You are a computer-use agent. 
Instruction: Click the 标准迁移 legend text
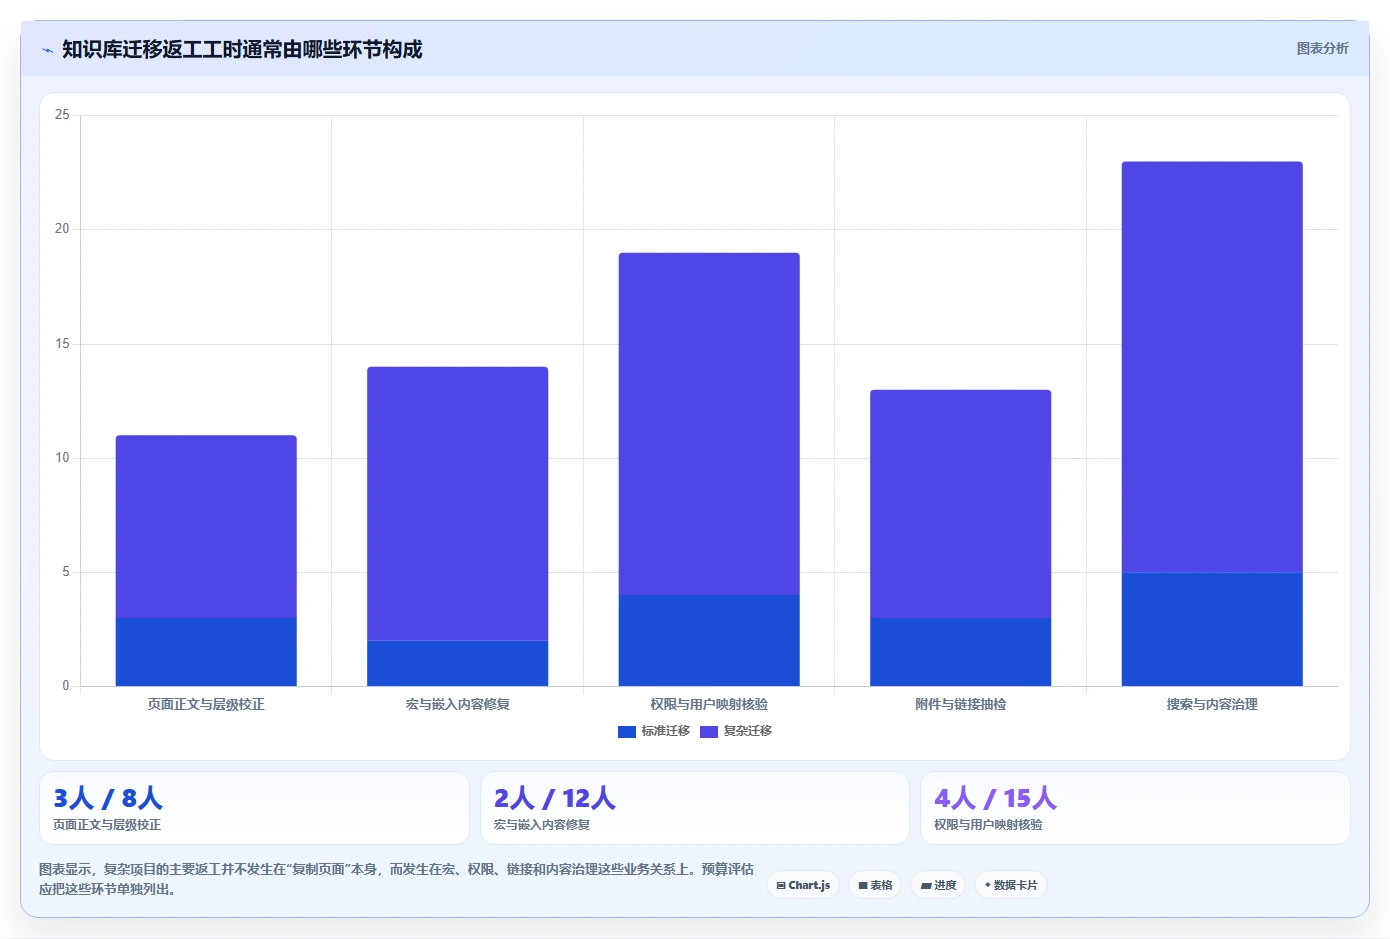click(x=666, y=731)
